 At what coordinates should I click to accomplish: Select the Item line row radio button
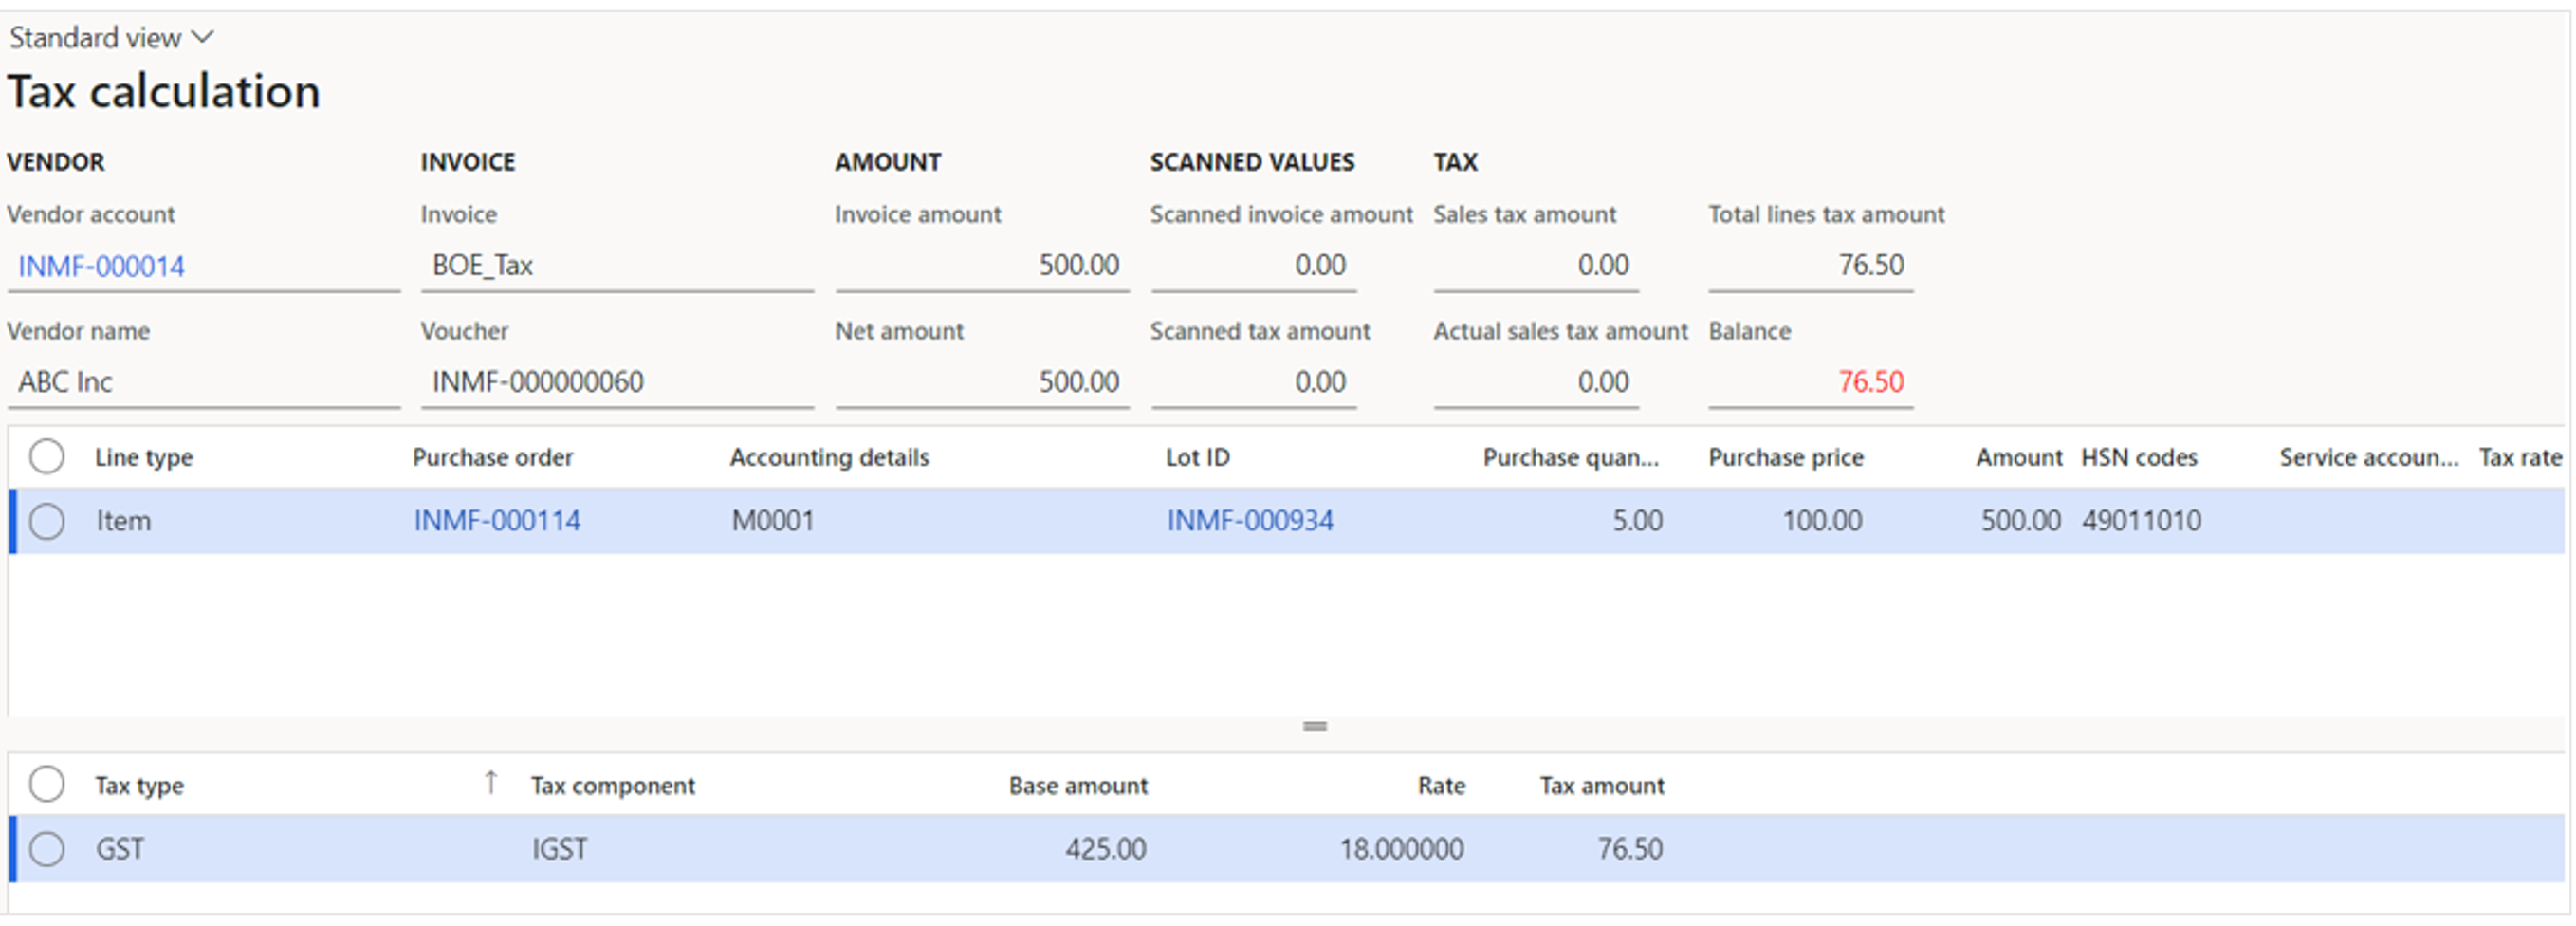point(47,521)
